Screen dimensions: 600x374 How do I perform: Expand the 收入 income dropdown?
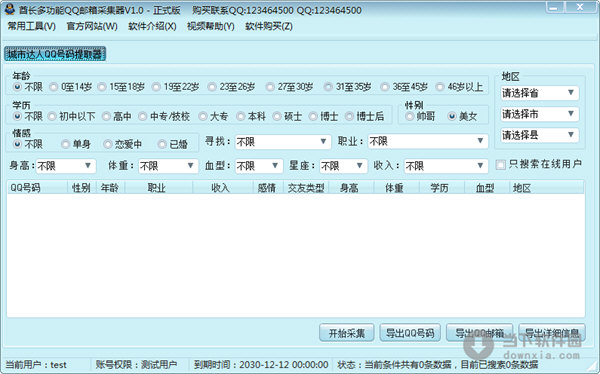(446, 166)
